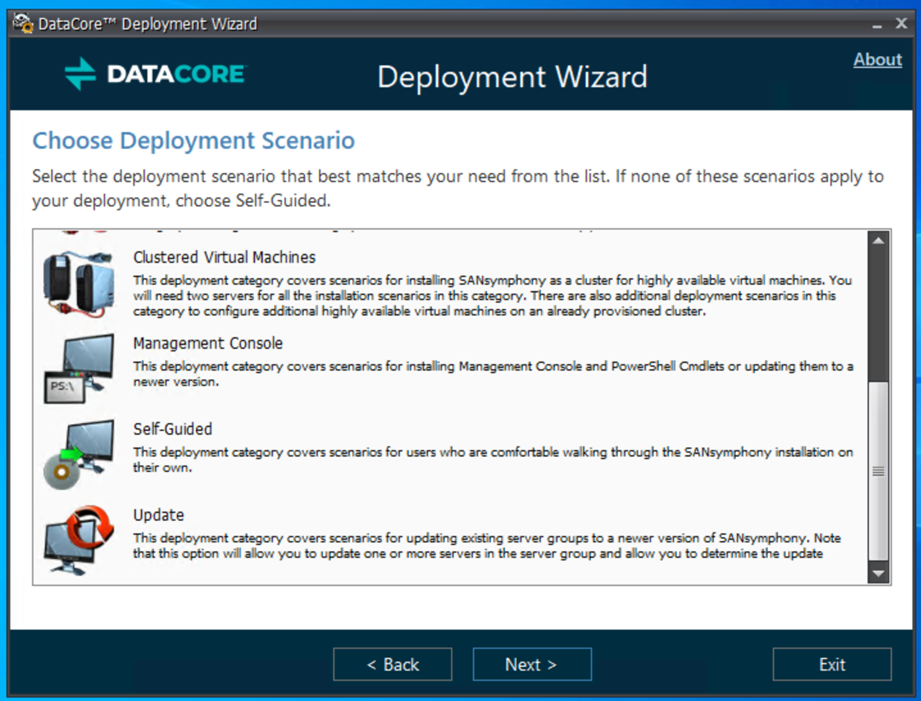This screenshot has width=921, height=701.
Task: Click the DataCore logo in the header
Action: click(x=155, y=75)
